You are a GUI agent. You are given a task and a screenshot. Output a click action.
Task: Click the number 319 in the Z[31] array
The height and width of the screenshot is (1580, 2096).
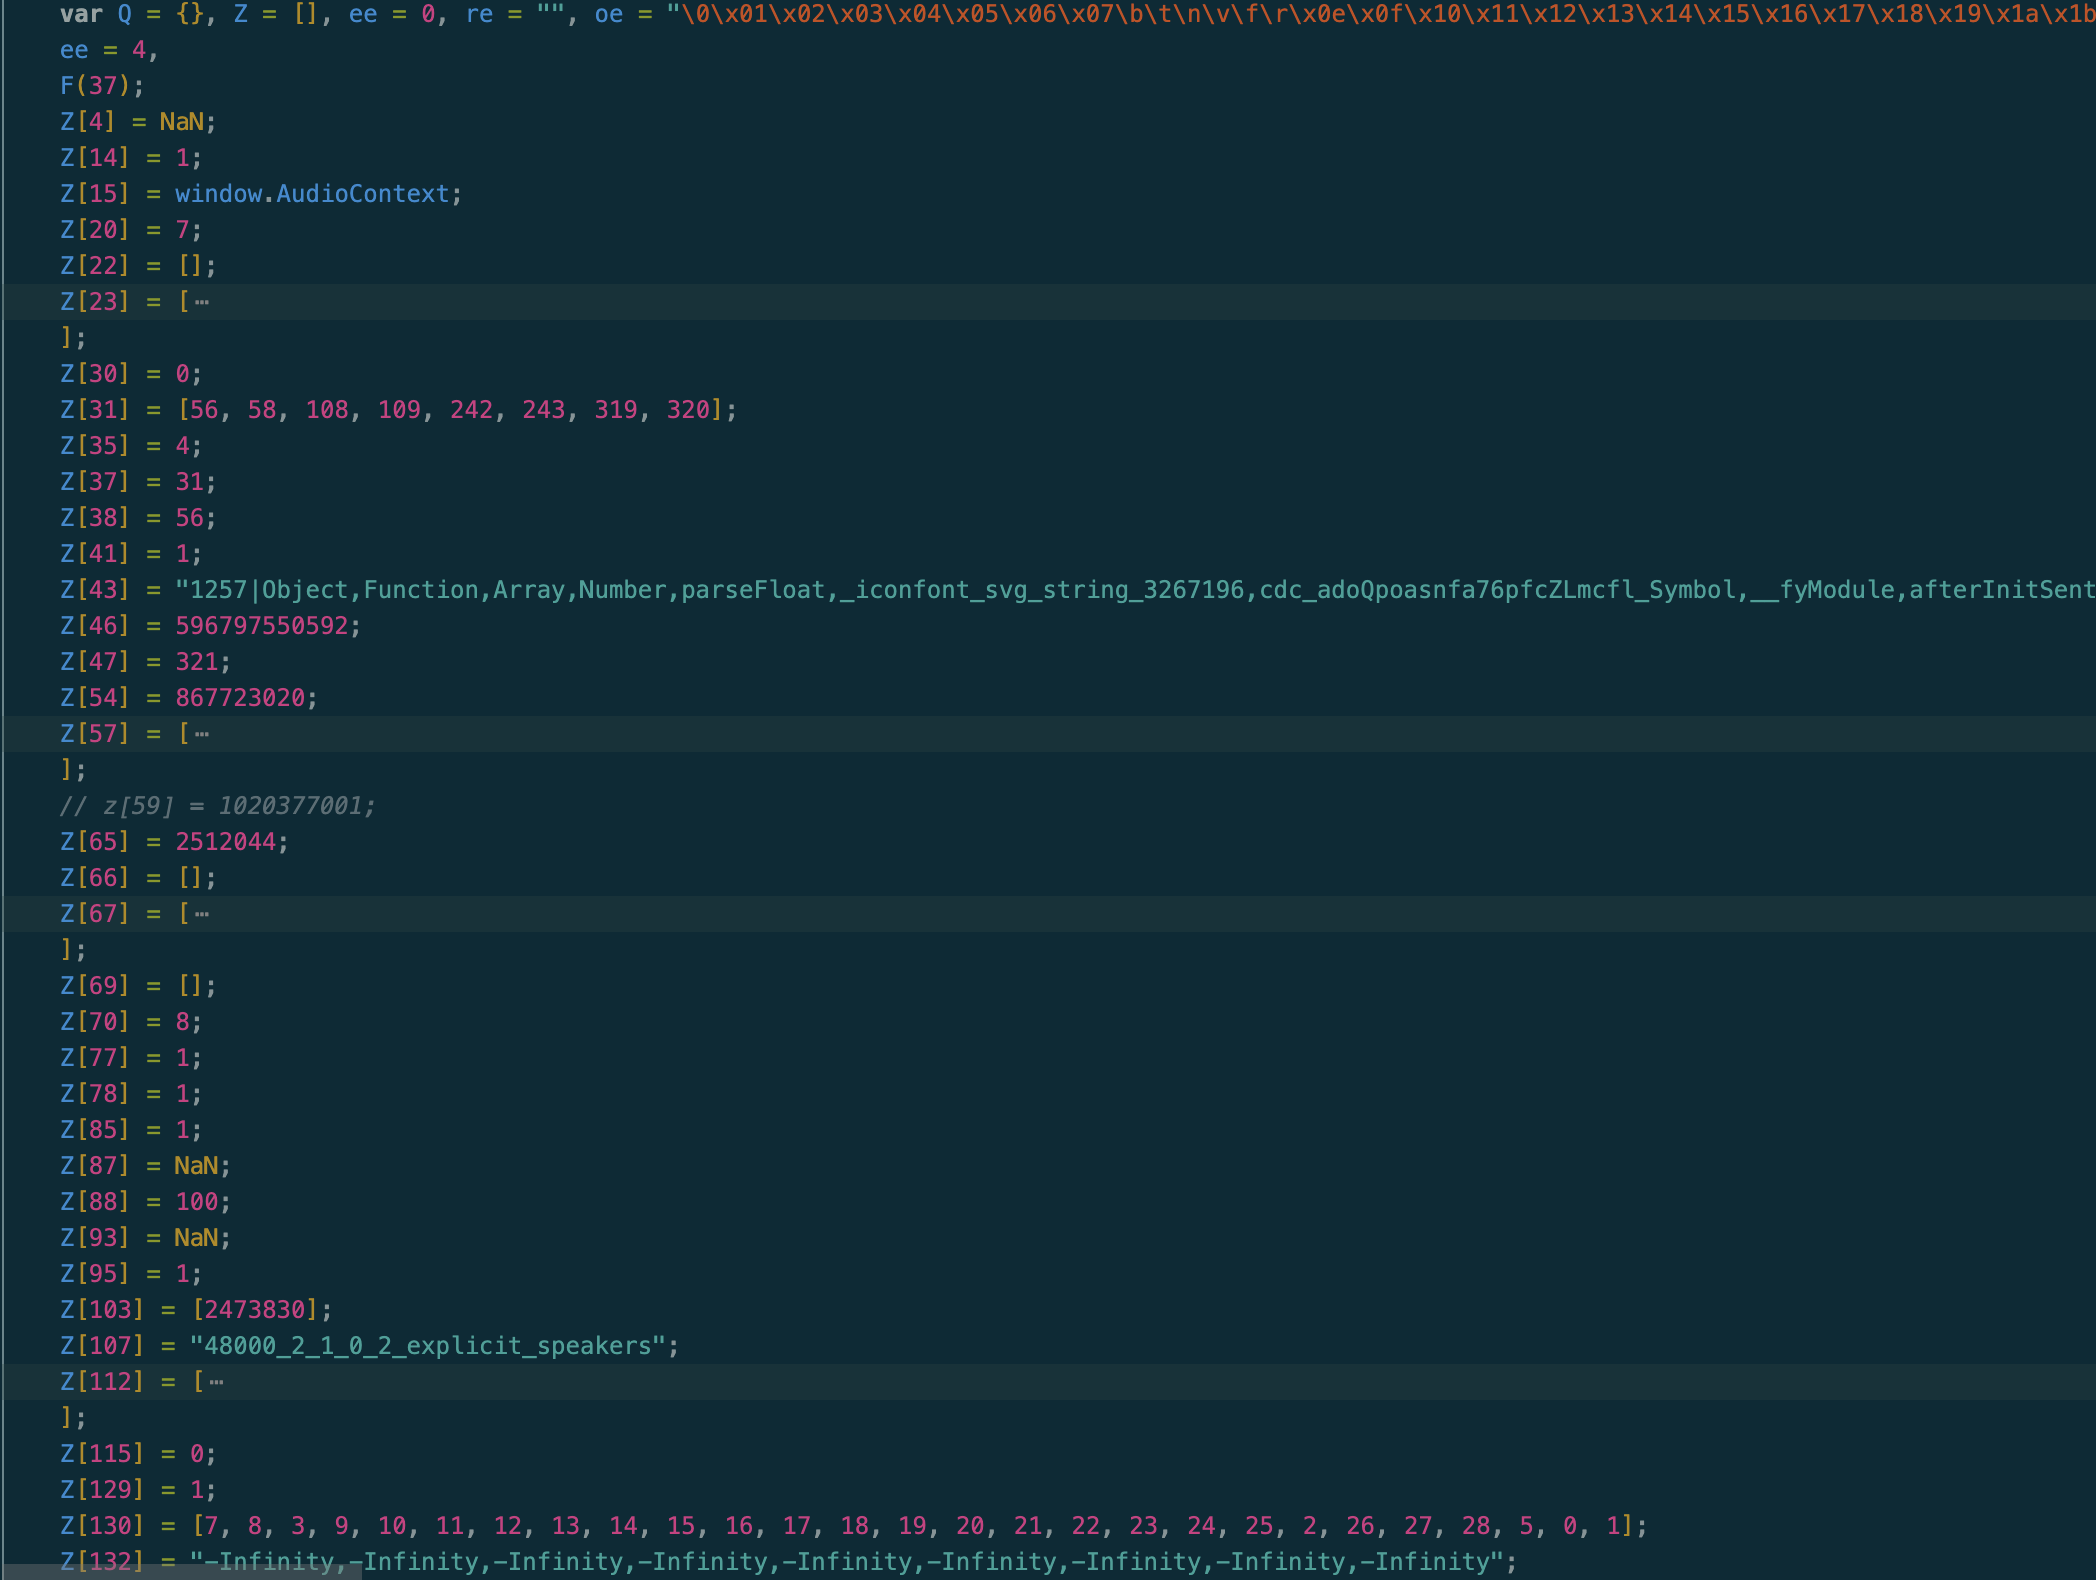click(615, 410)
